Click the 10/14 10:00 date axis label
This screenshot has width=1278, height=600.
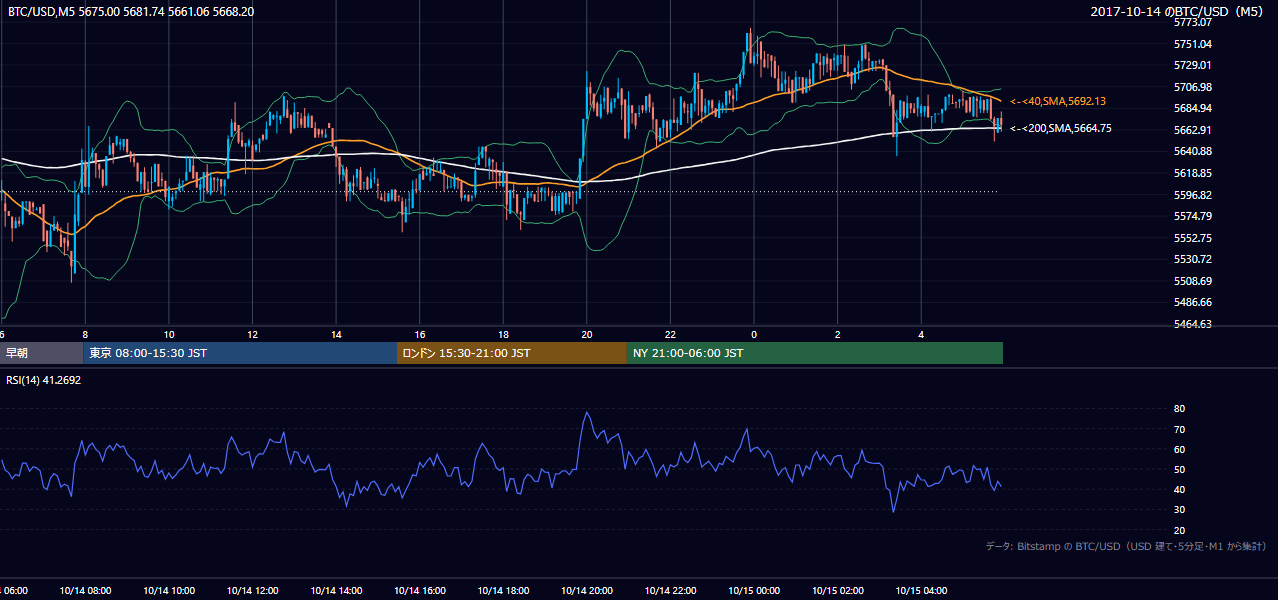[169, 590]
